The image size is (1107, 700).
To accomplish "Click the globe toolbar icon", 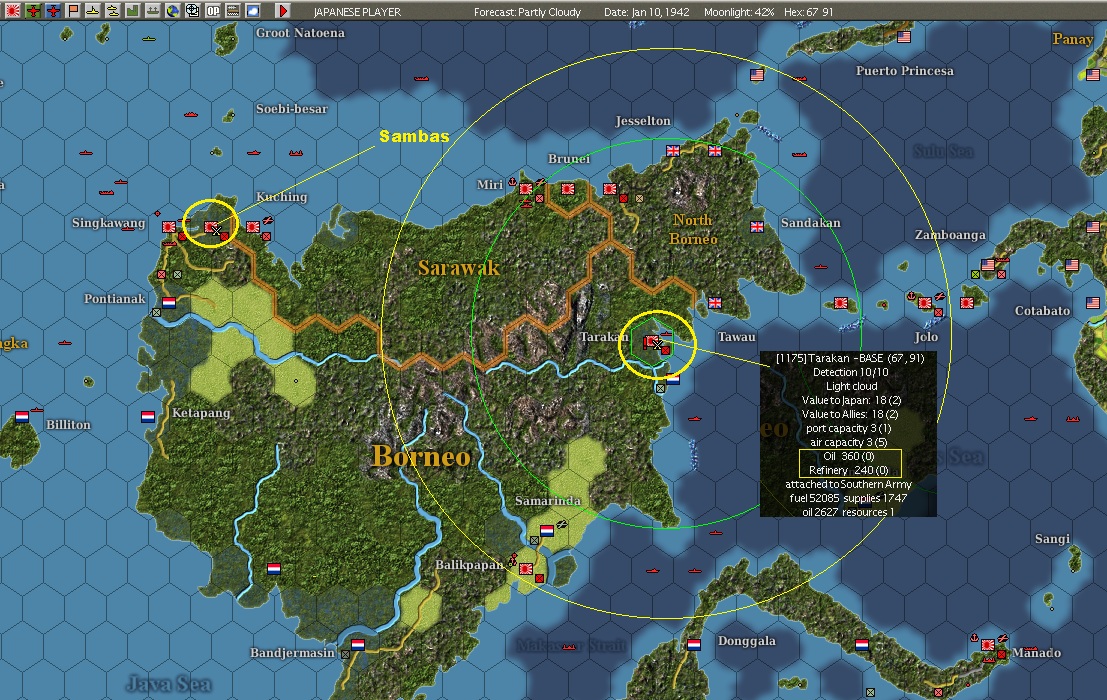I will [173, 11].
